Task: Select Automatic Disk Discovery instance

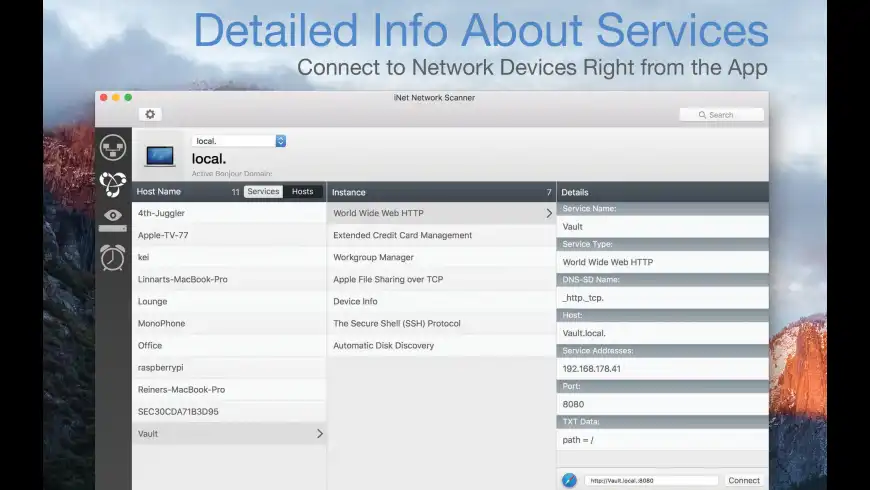Action: [442, 345]
